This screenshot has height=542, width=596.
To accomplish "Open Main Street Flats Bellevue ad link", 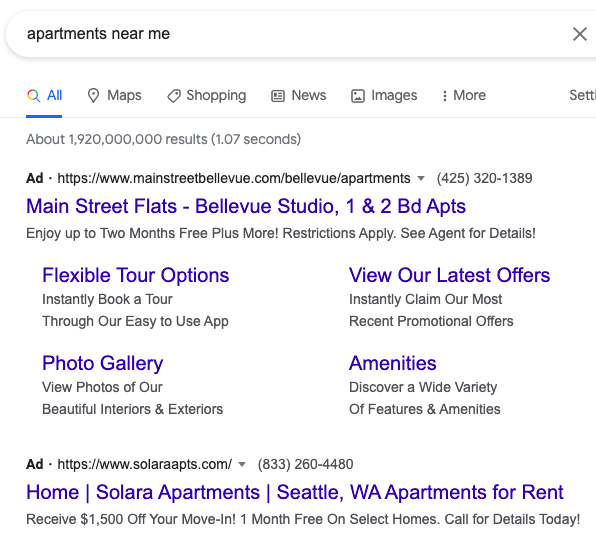I will [246, 206].
